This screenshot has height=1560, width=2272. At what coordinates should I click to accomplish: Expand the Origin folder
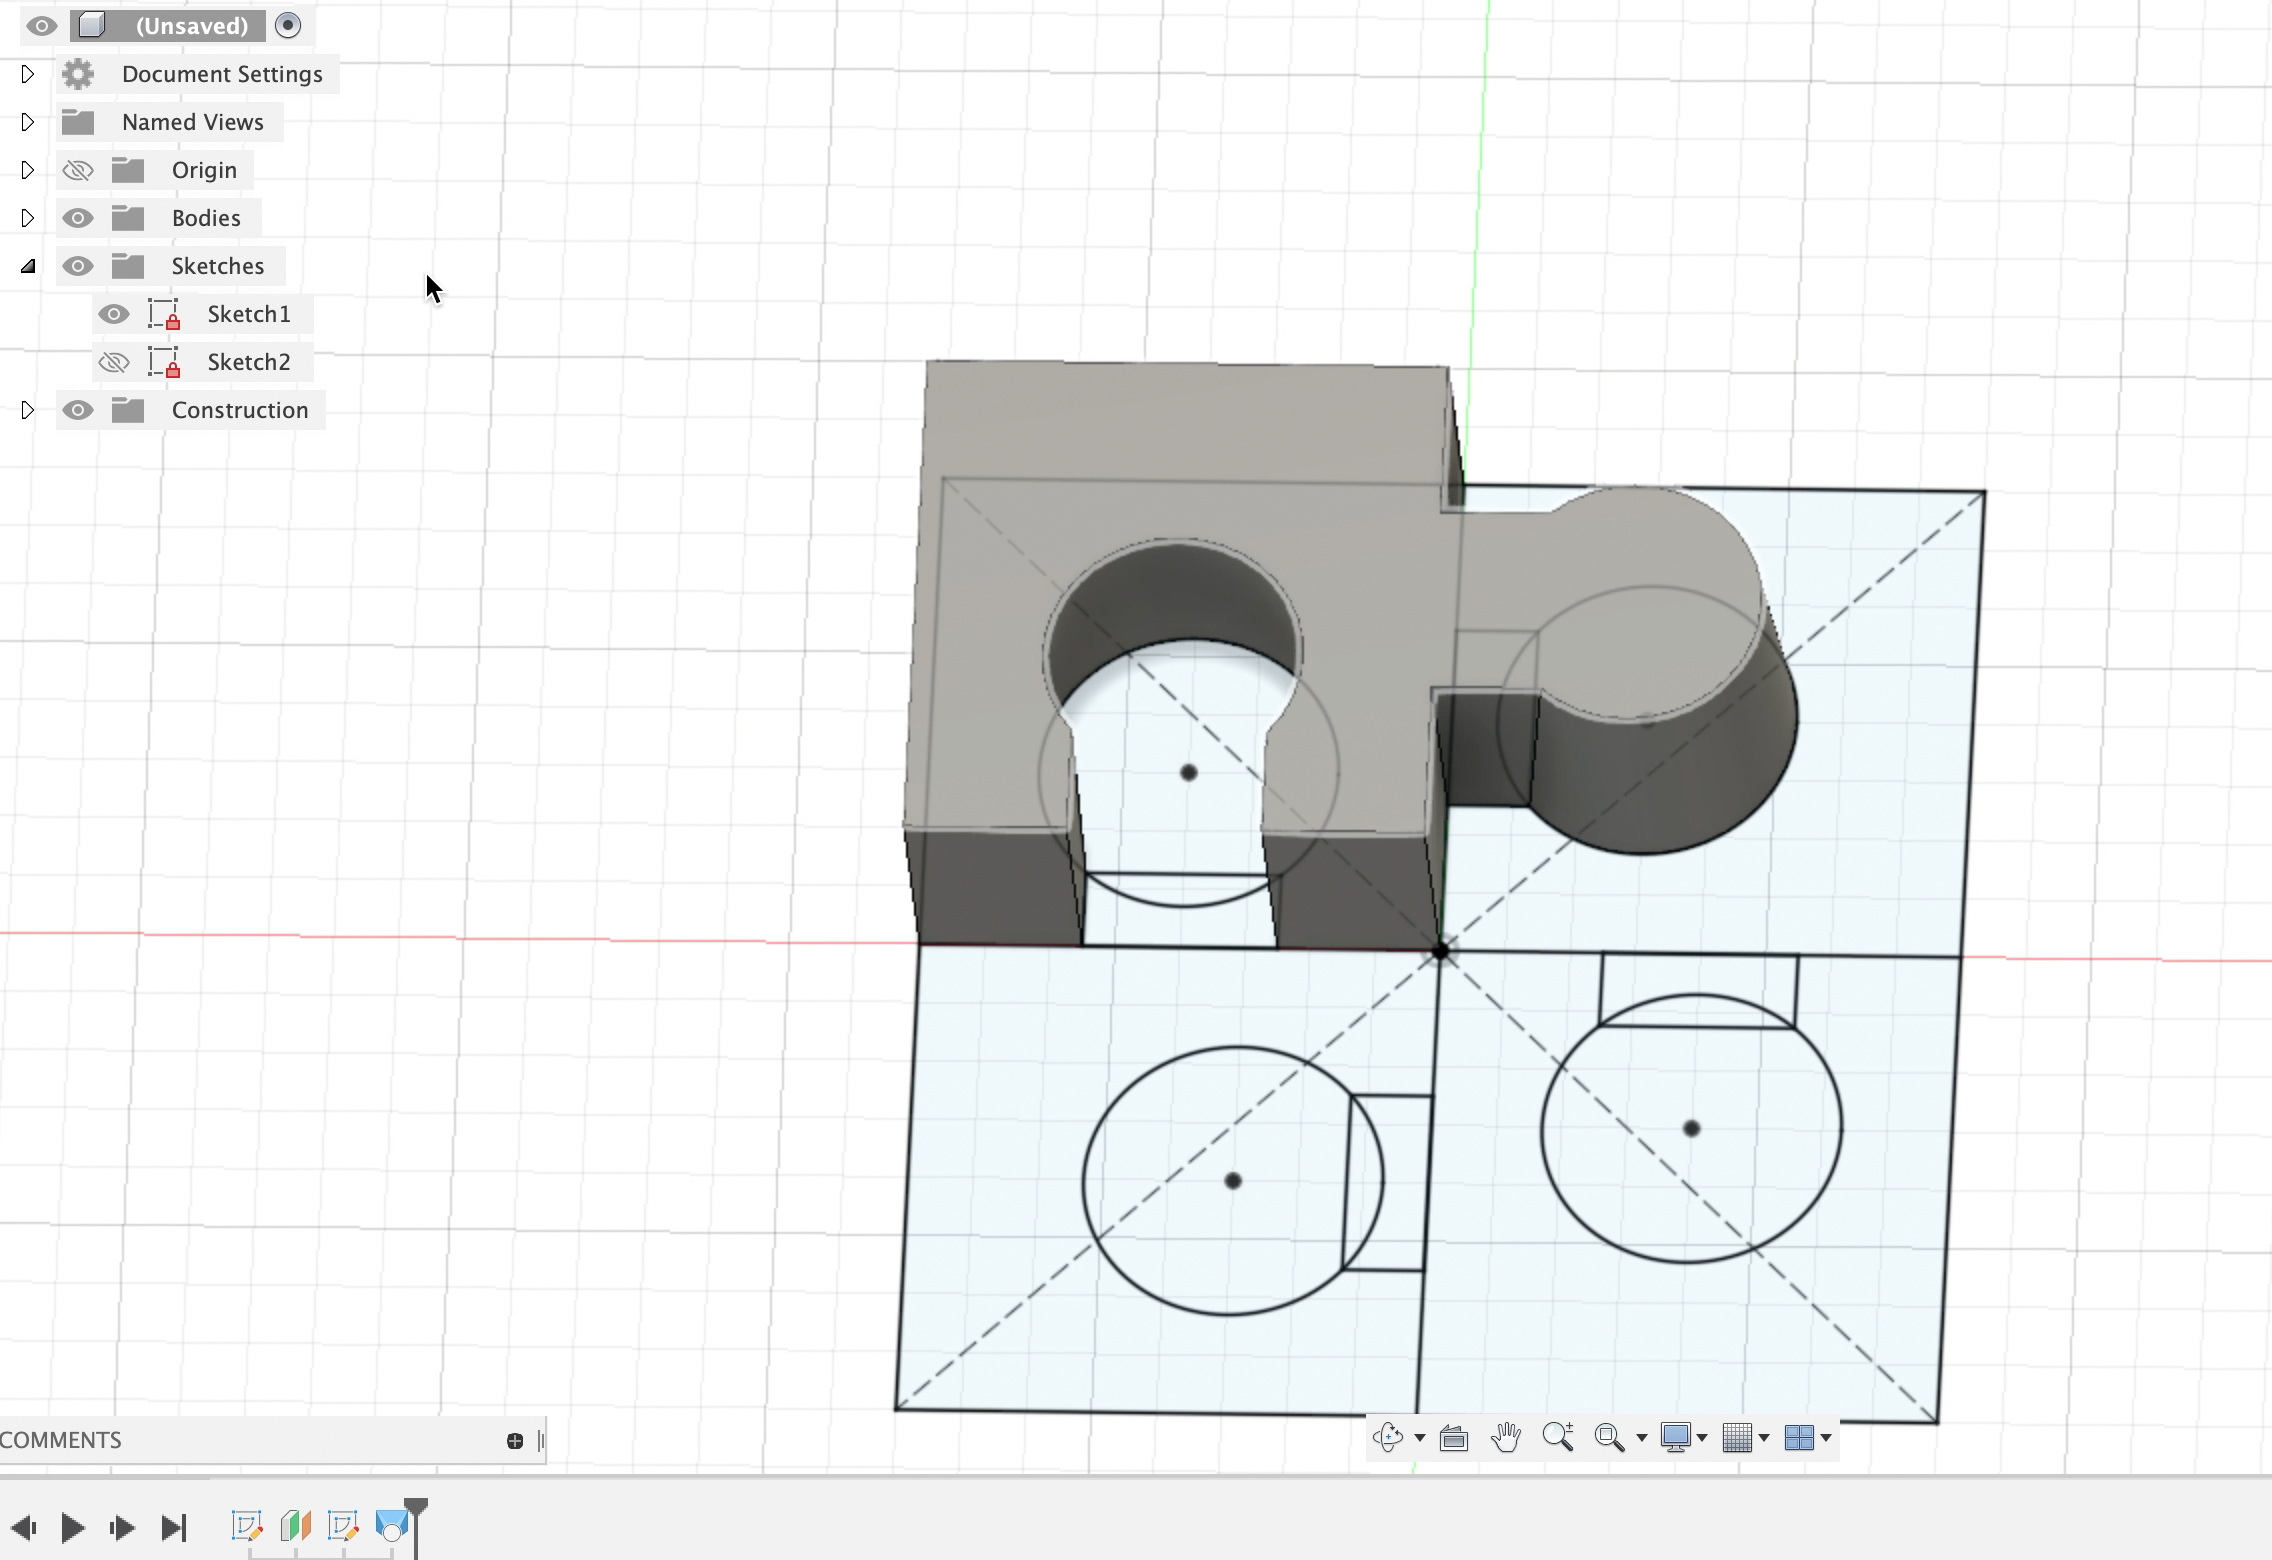tap(28, 169)
